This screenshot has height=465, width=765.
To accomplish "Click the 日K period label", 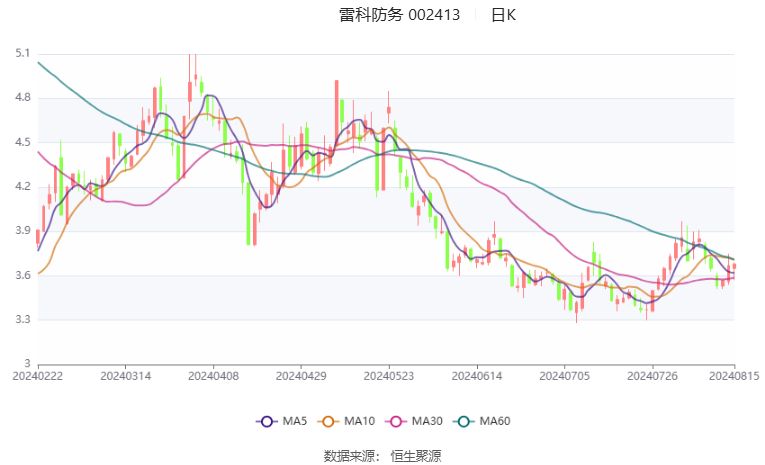I will (503, 15).
